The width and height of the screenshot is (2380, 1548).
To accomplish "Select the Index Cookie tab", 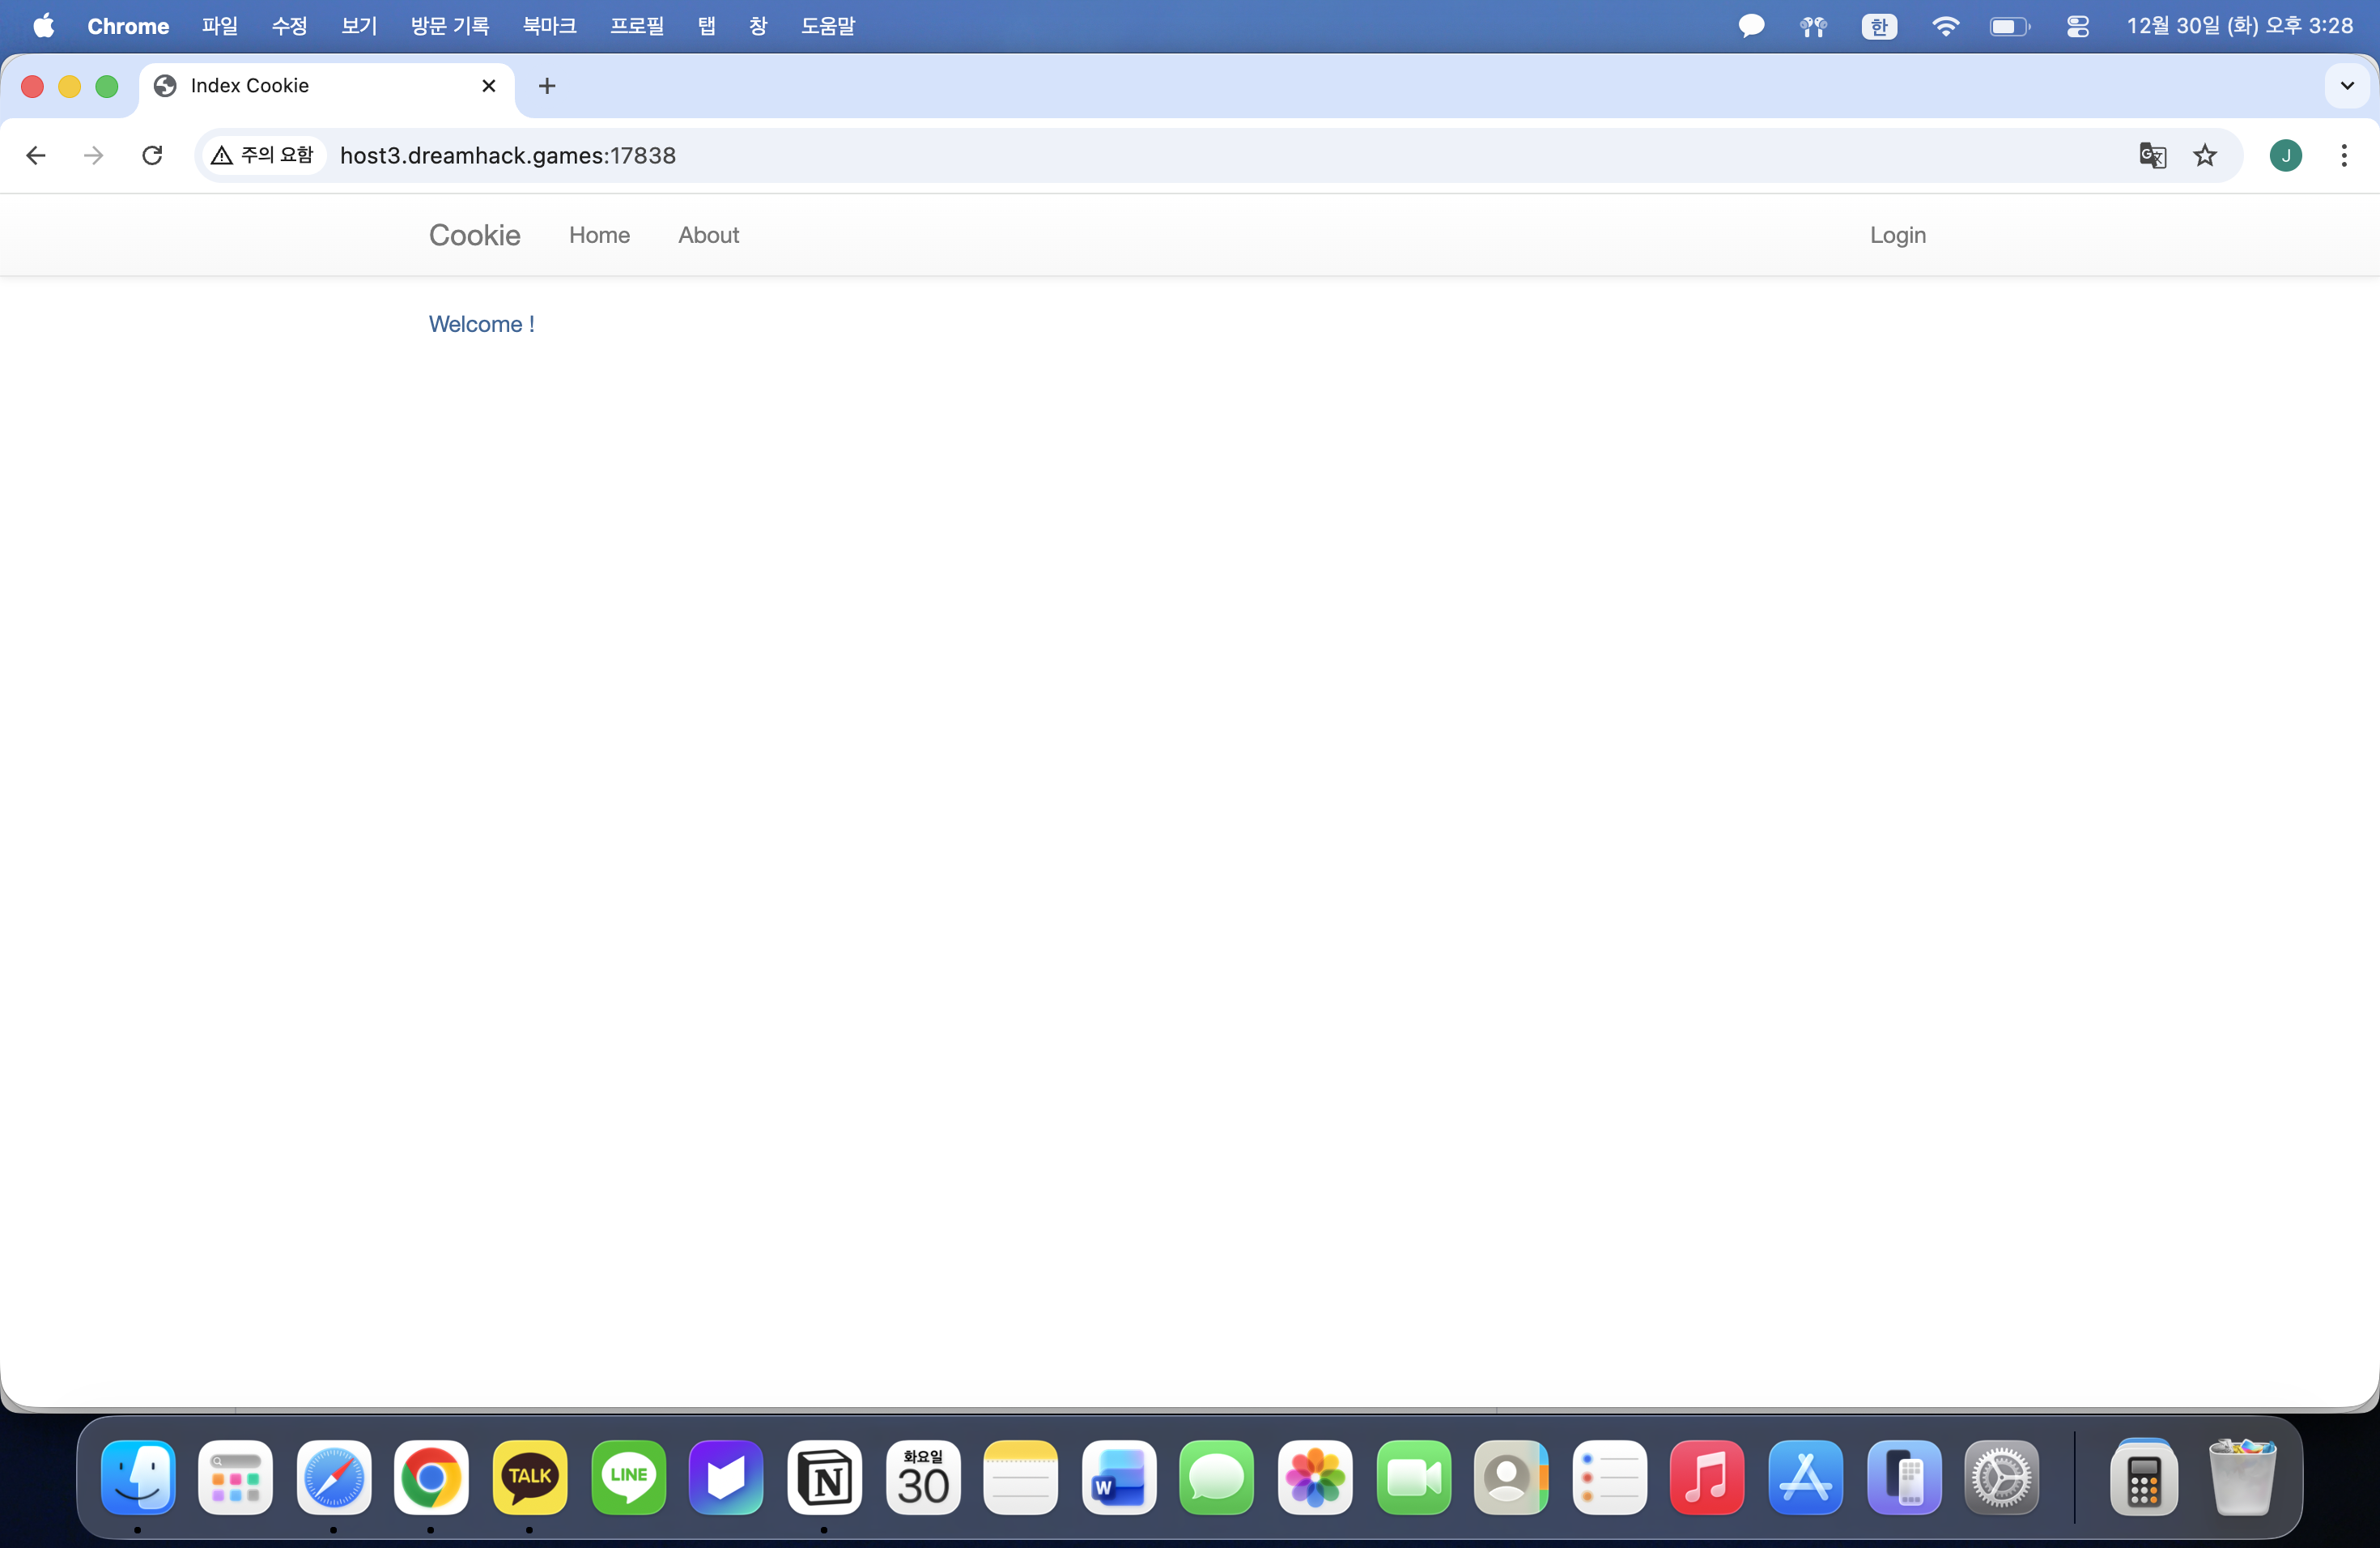I will click(310, 86).
